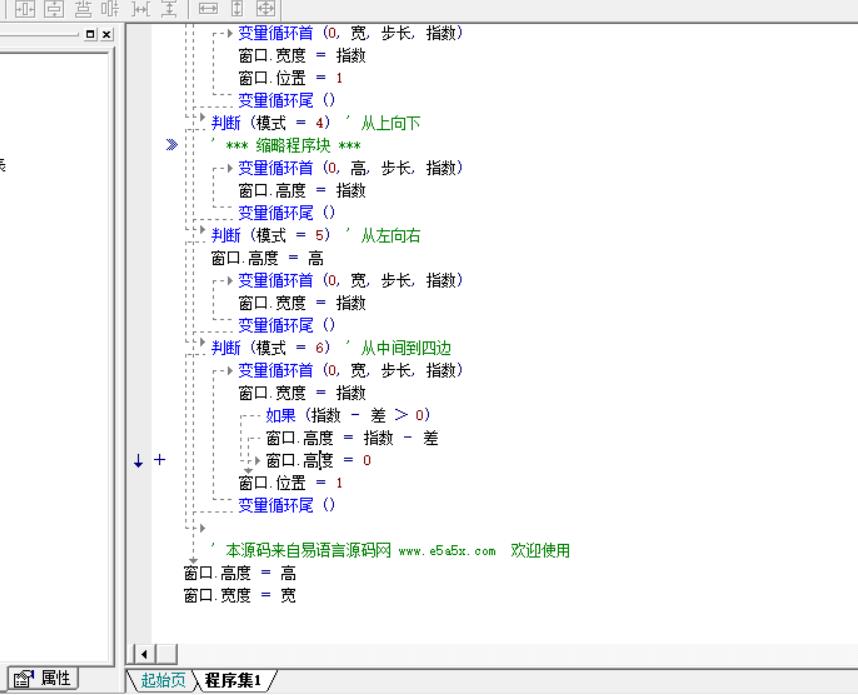The width and height of the screenshot is (858, 695).
Task: Click the equal vertical spacing toolbar icon
Action: coord(169,8)
